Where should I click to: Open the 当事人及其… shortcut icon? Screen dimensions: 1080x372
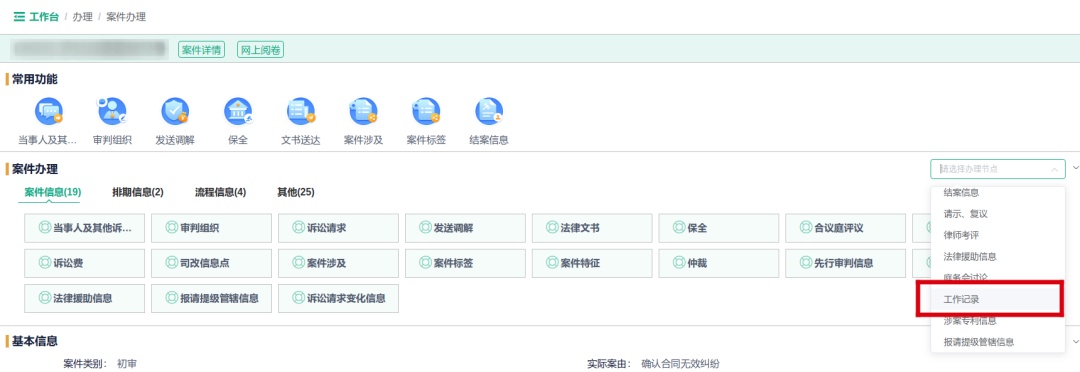click(49, 112)
